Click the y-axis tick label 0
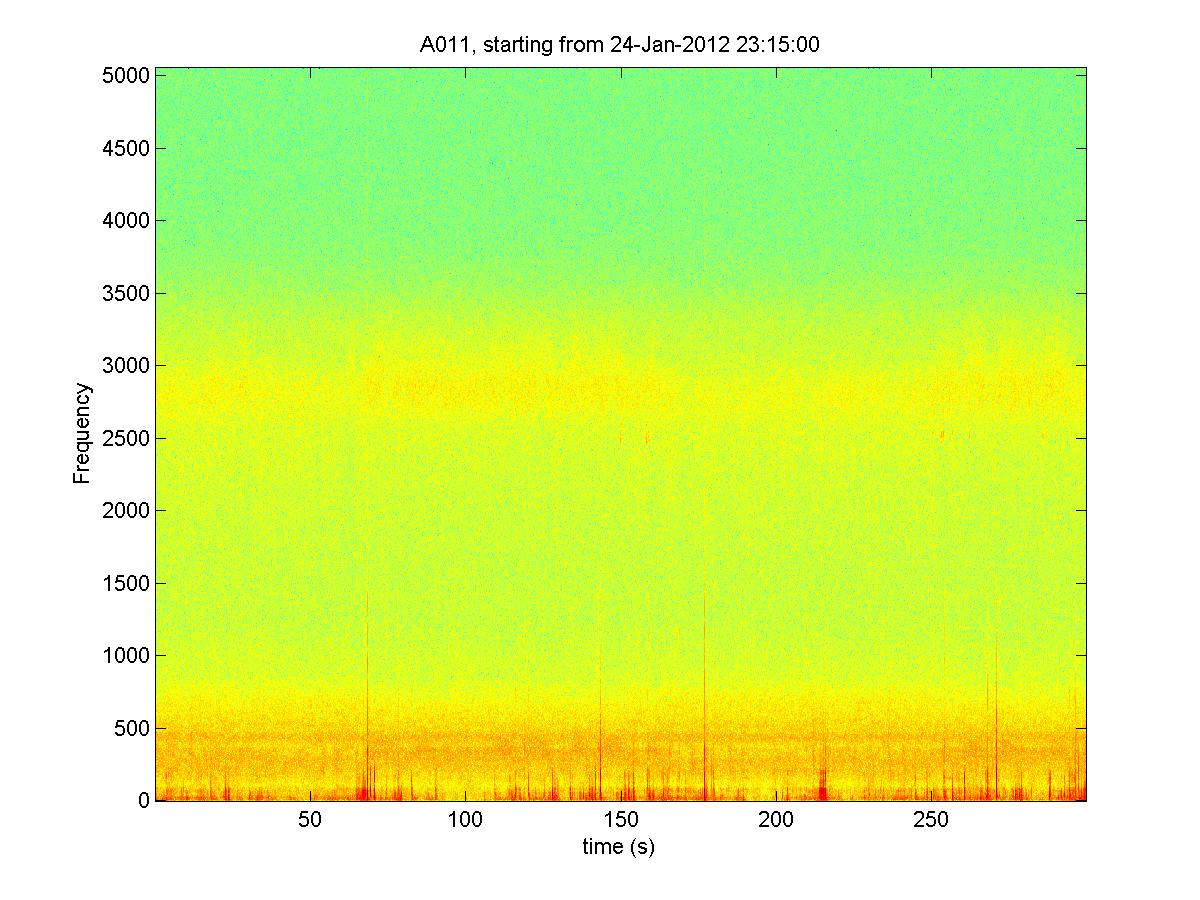 pyautogui.click(x=144, y=801)
